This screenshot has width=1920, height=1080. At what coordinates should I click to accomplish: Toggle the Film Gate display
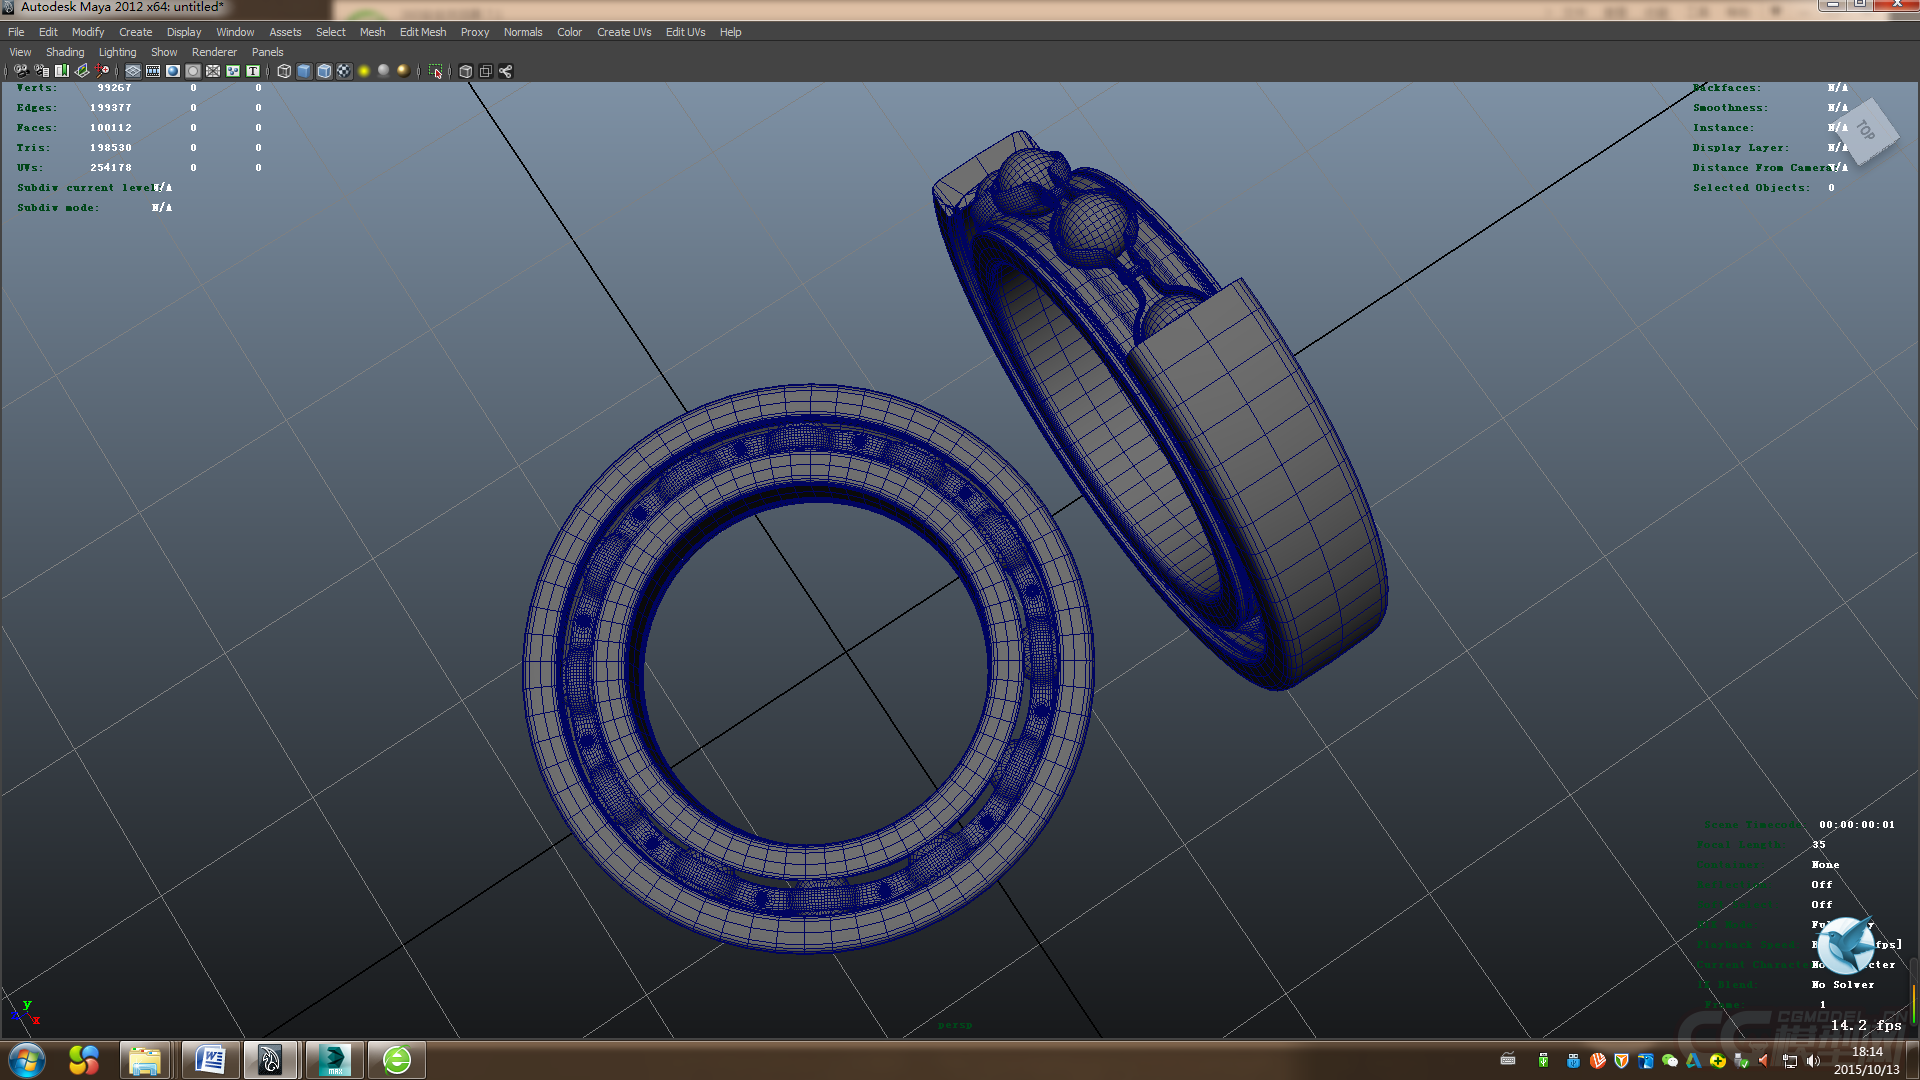153,71
